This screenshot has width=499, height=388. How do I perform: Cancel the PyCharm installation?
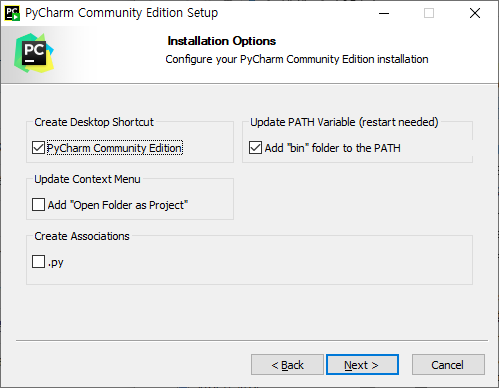[x=448, y=365]
